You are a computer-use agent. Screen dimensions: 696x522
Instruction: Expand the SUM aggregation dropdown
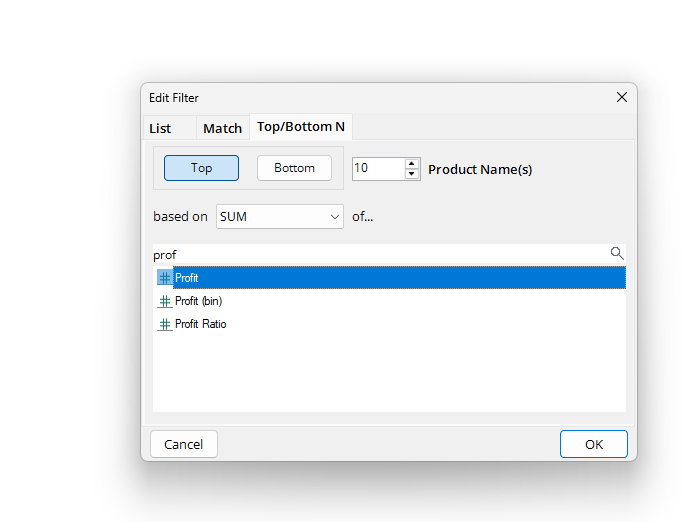click(279, 216)
